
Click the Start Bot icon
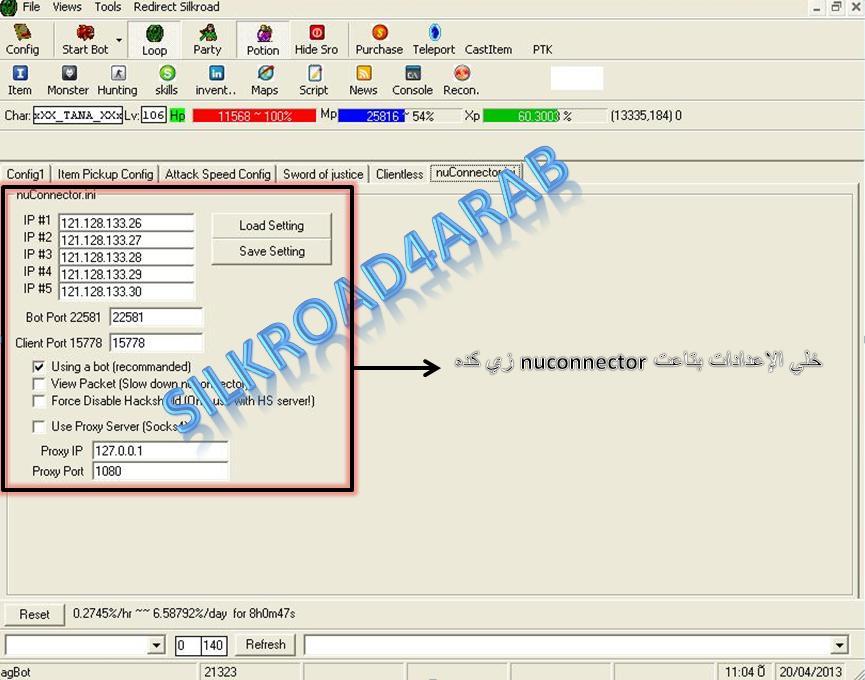coord(85,39)
